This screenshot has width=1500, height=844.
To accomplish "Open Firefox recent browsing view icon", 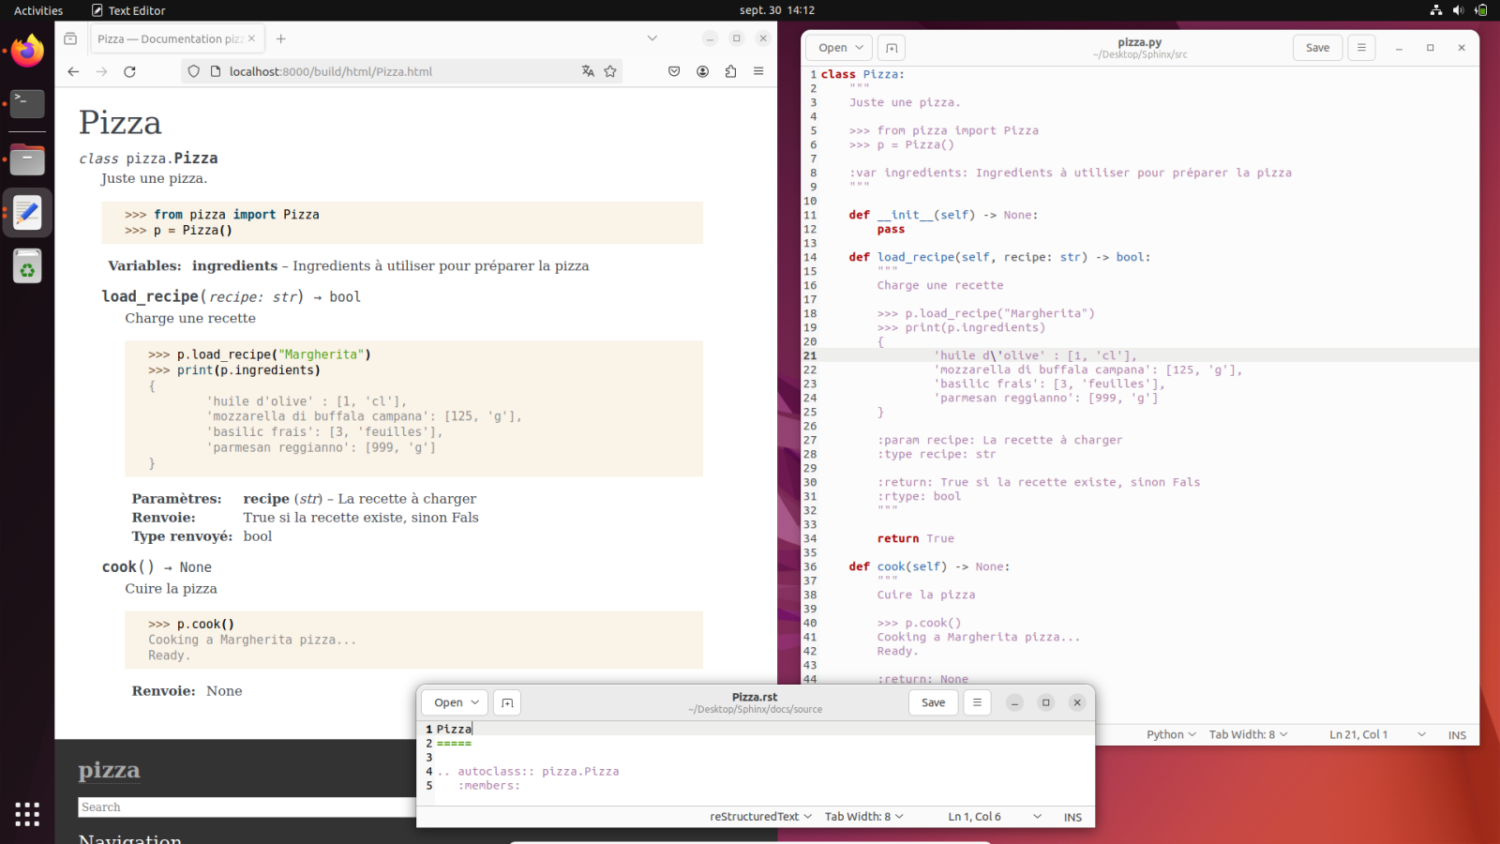I will coord(70,39).
